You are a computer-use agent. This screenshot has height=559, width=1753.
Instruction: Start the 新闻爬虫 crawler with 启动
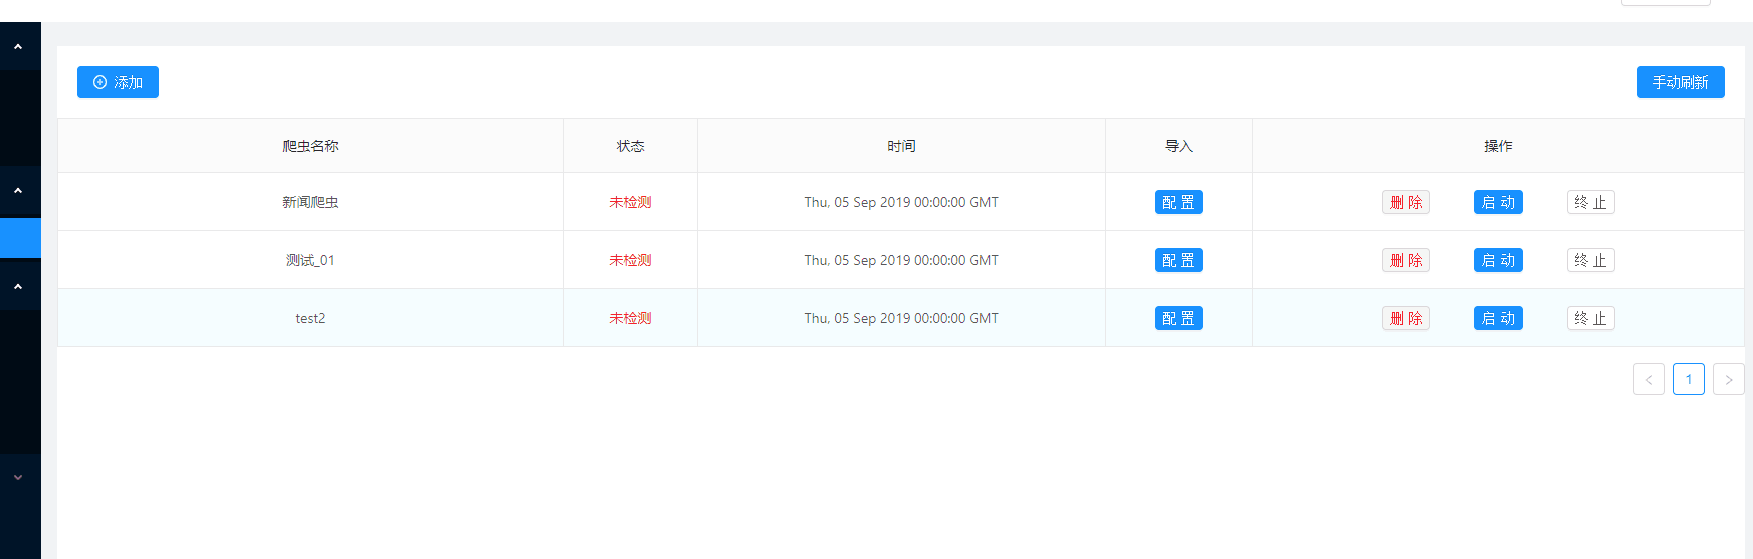[x=1498, y=202]
